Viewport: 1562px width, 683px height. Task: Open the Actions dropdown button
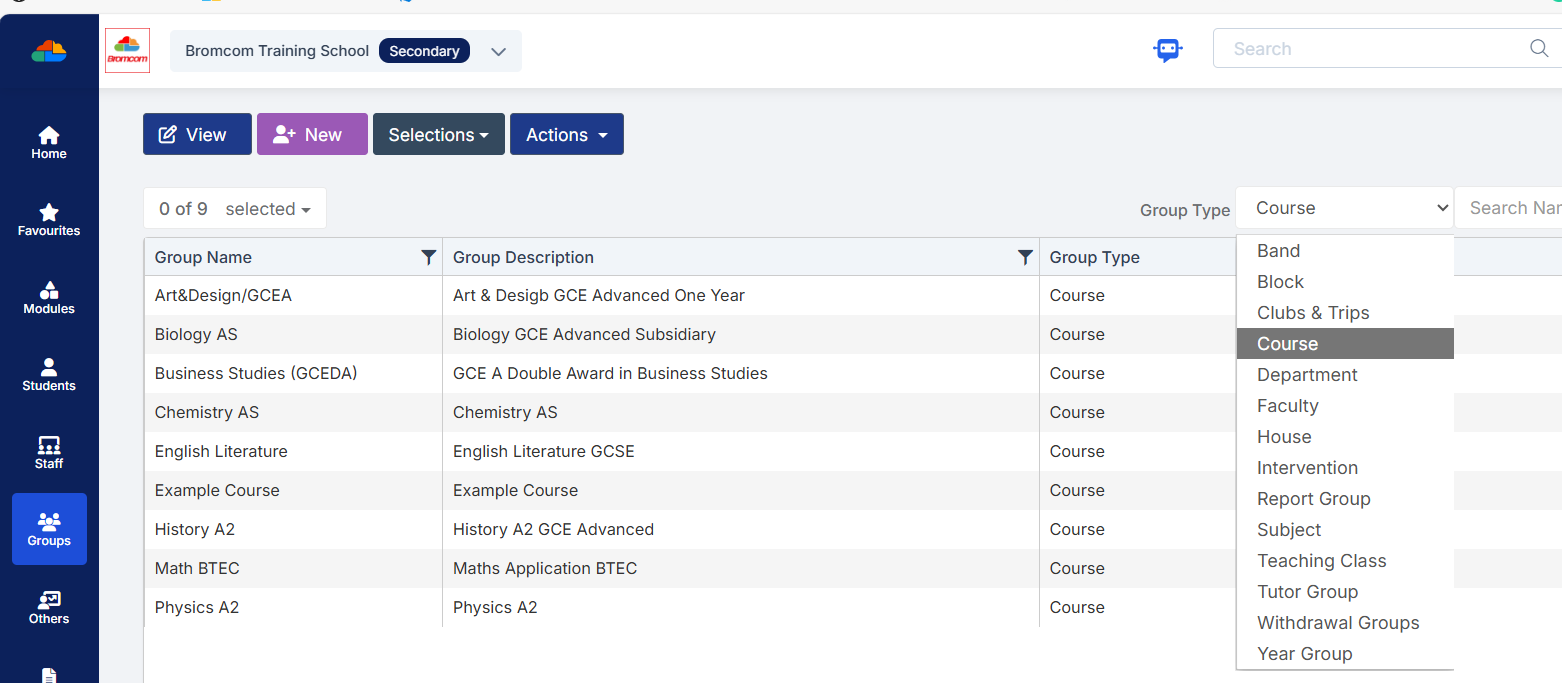click(567, 134)
